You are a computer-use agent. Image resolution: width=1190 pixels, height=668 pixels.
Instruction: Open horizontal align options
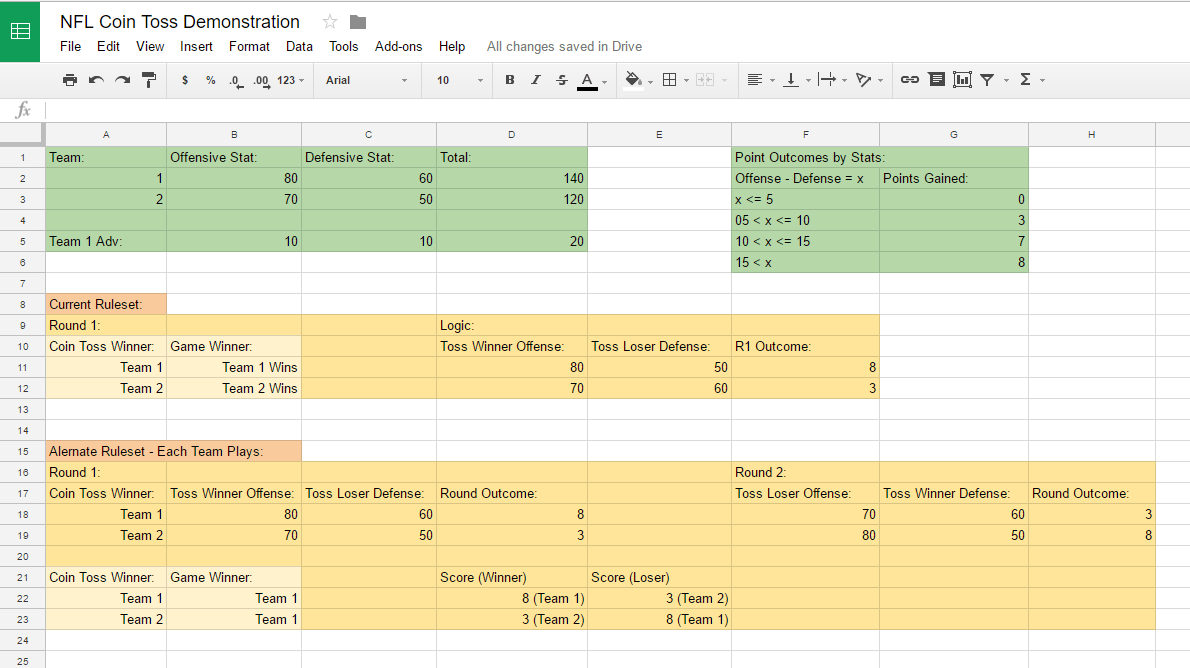pos(754,80)
